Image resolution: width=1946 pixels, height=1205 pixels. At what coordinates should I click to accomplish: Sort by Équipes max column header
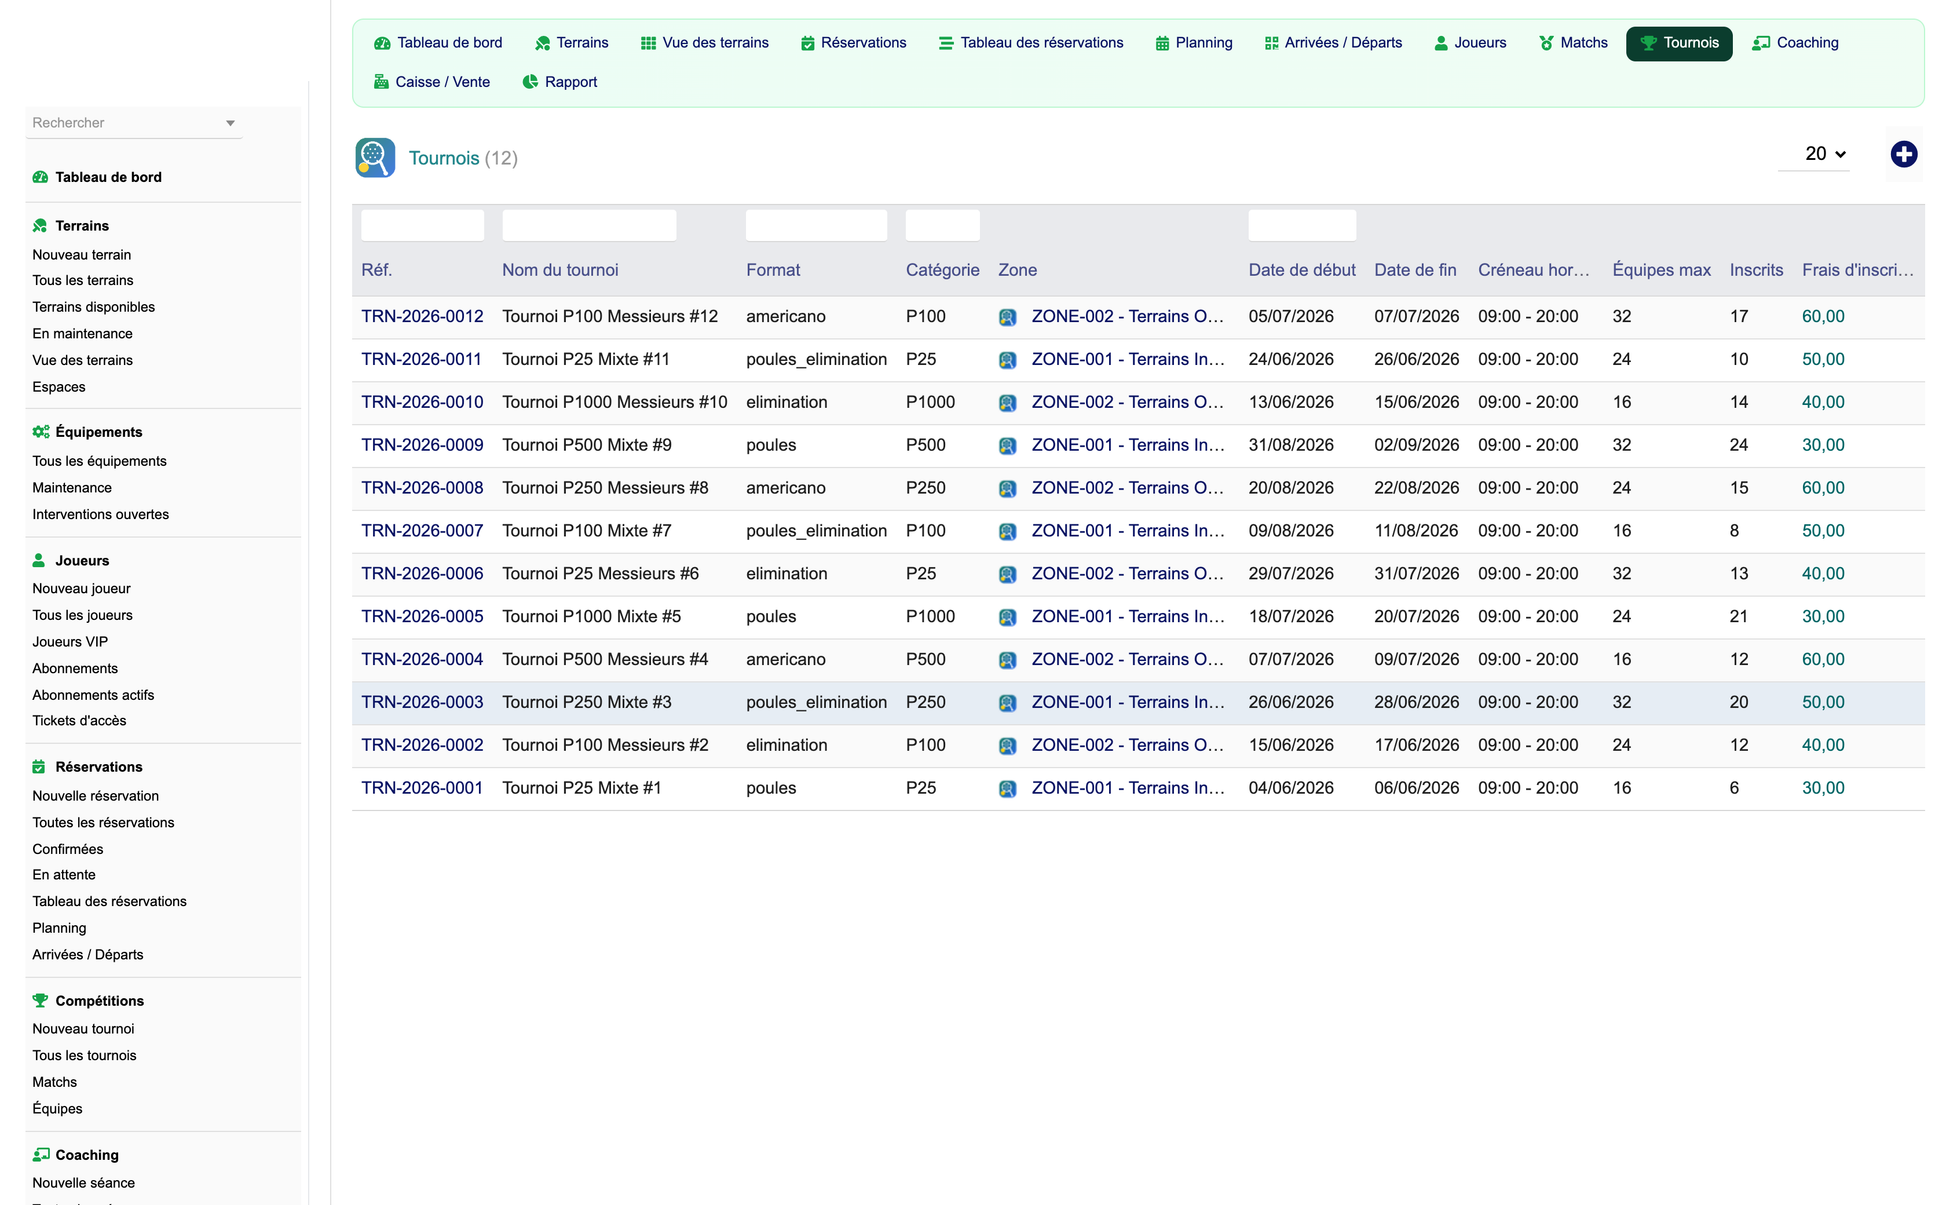1661,270
